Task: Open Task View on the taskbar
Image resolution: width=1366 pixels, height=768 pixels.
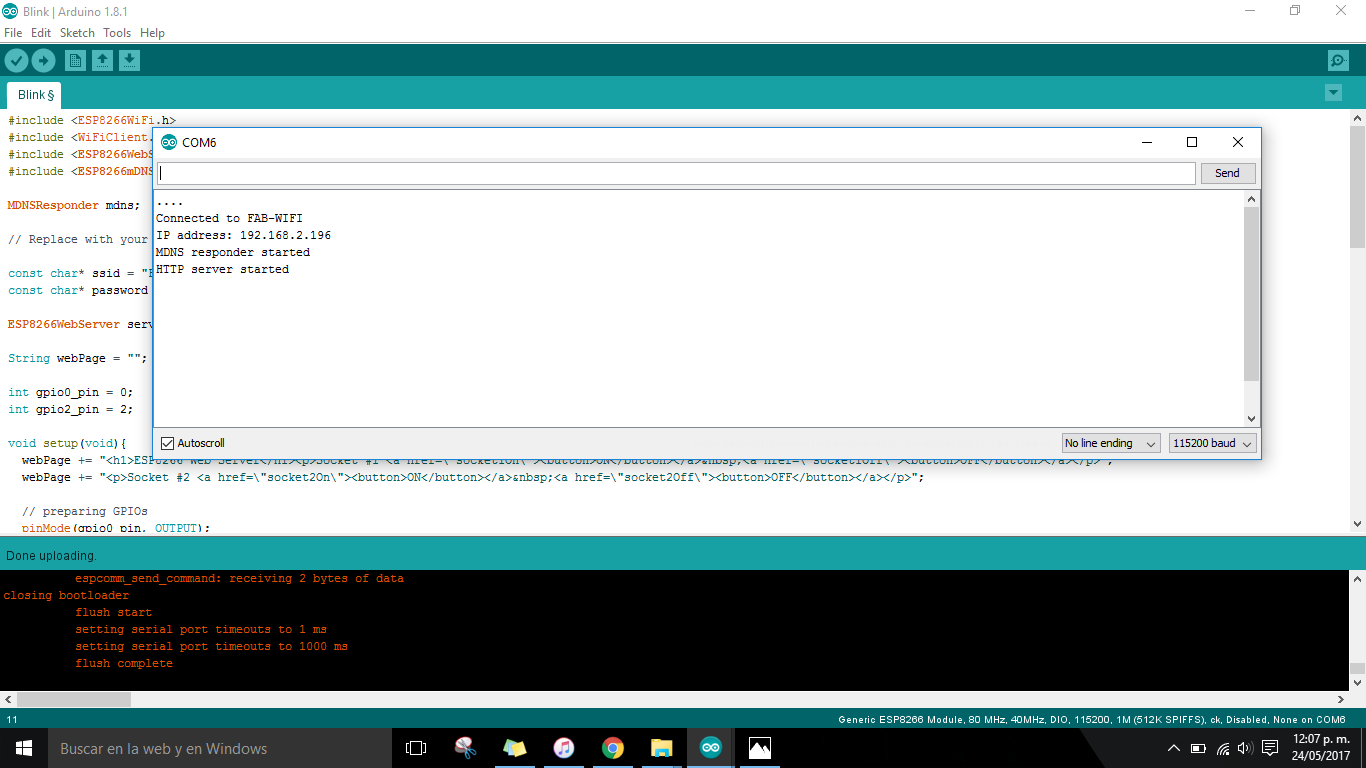Action: [416, 748]
